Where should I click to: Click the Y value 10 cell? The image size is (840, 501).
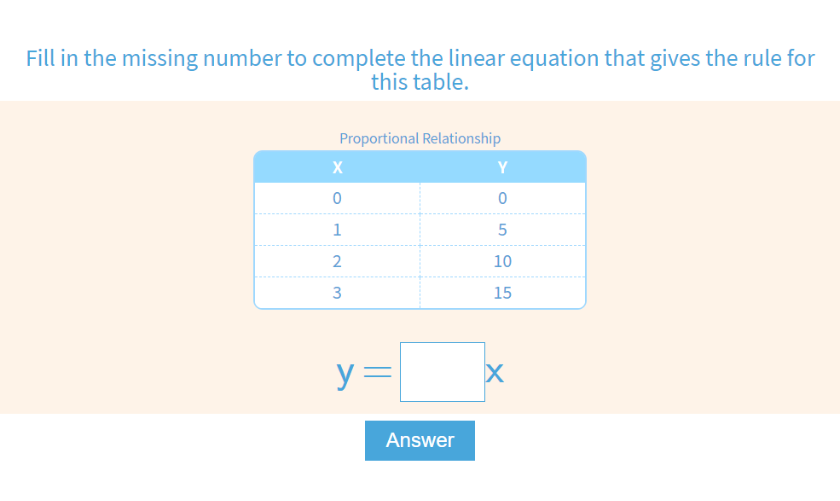pos(503,261)
